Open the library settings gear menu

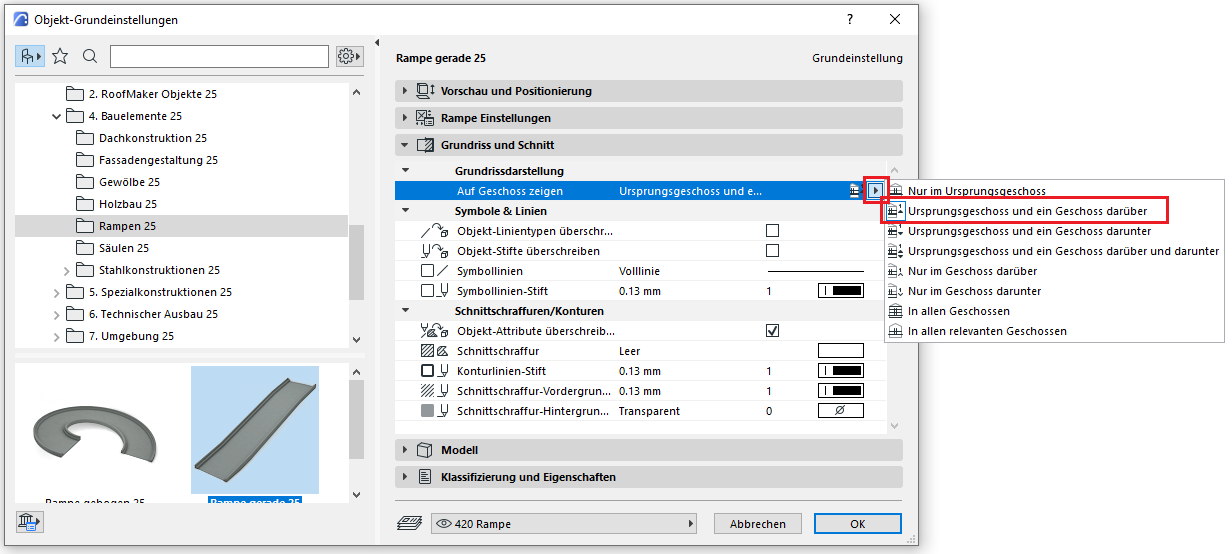[x=349, y=57]
